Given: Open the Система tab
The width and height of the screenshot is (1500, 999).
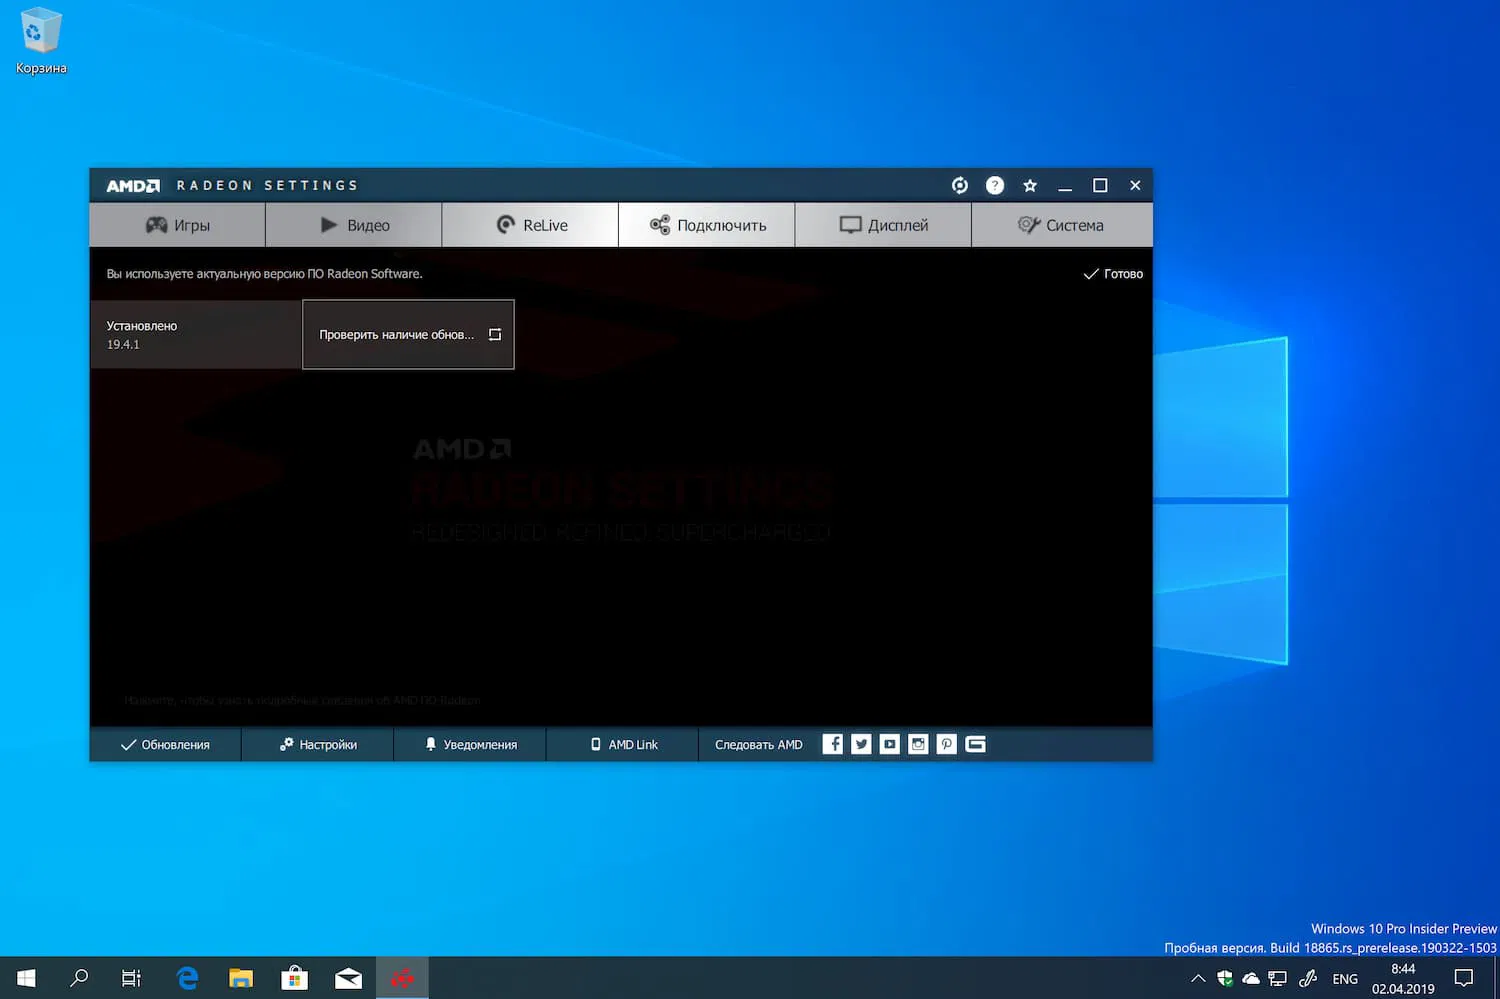Looking at the screenshot, I should (1062, 224).
